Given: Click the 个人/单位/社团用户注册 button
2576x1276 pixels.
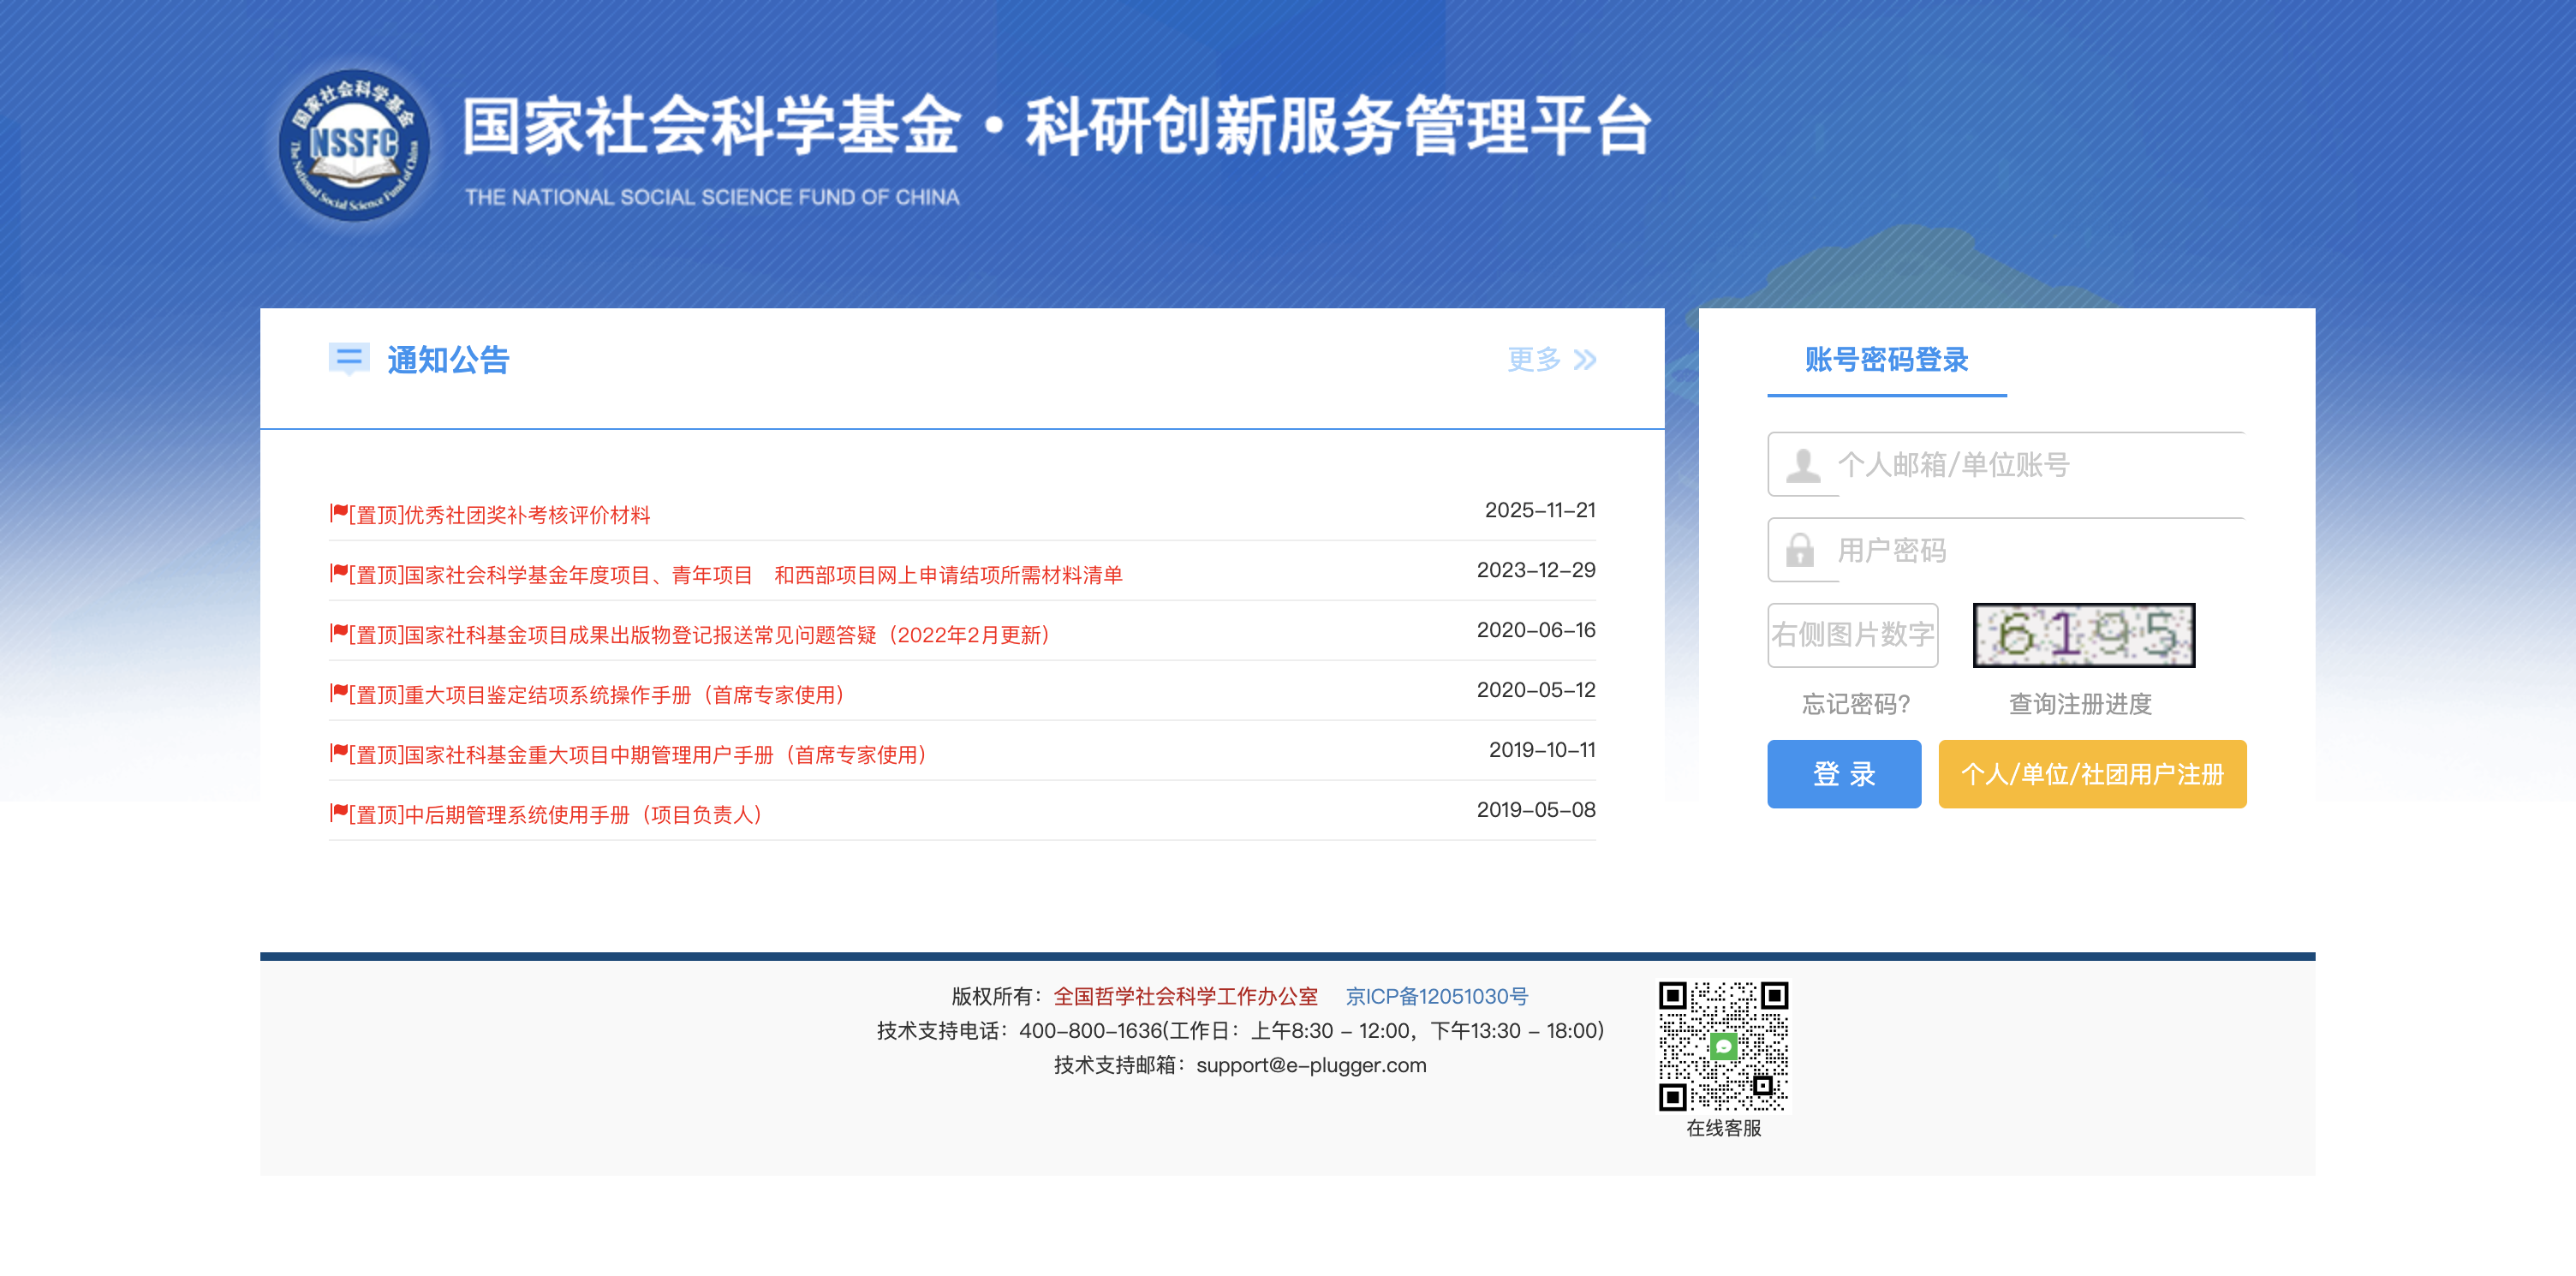Looking at the screenshot, I should coord(2092,774).
